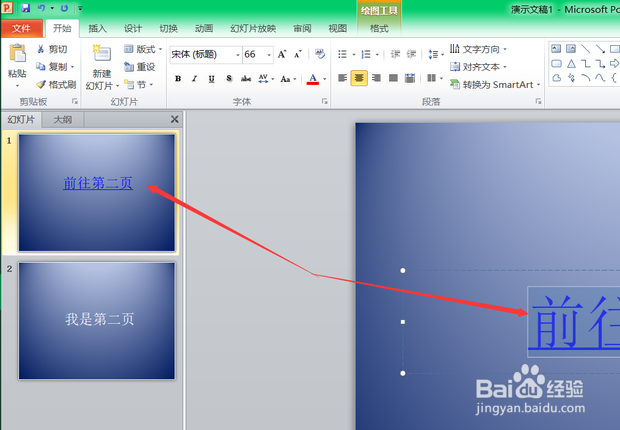Toggle bold formatting

(x=178, y=78)
